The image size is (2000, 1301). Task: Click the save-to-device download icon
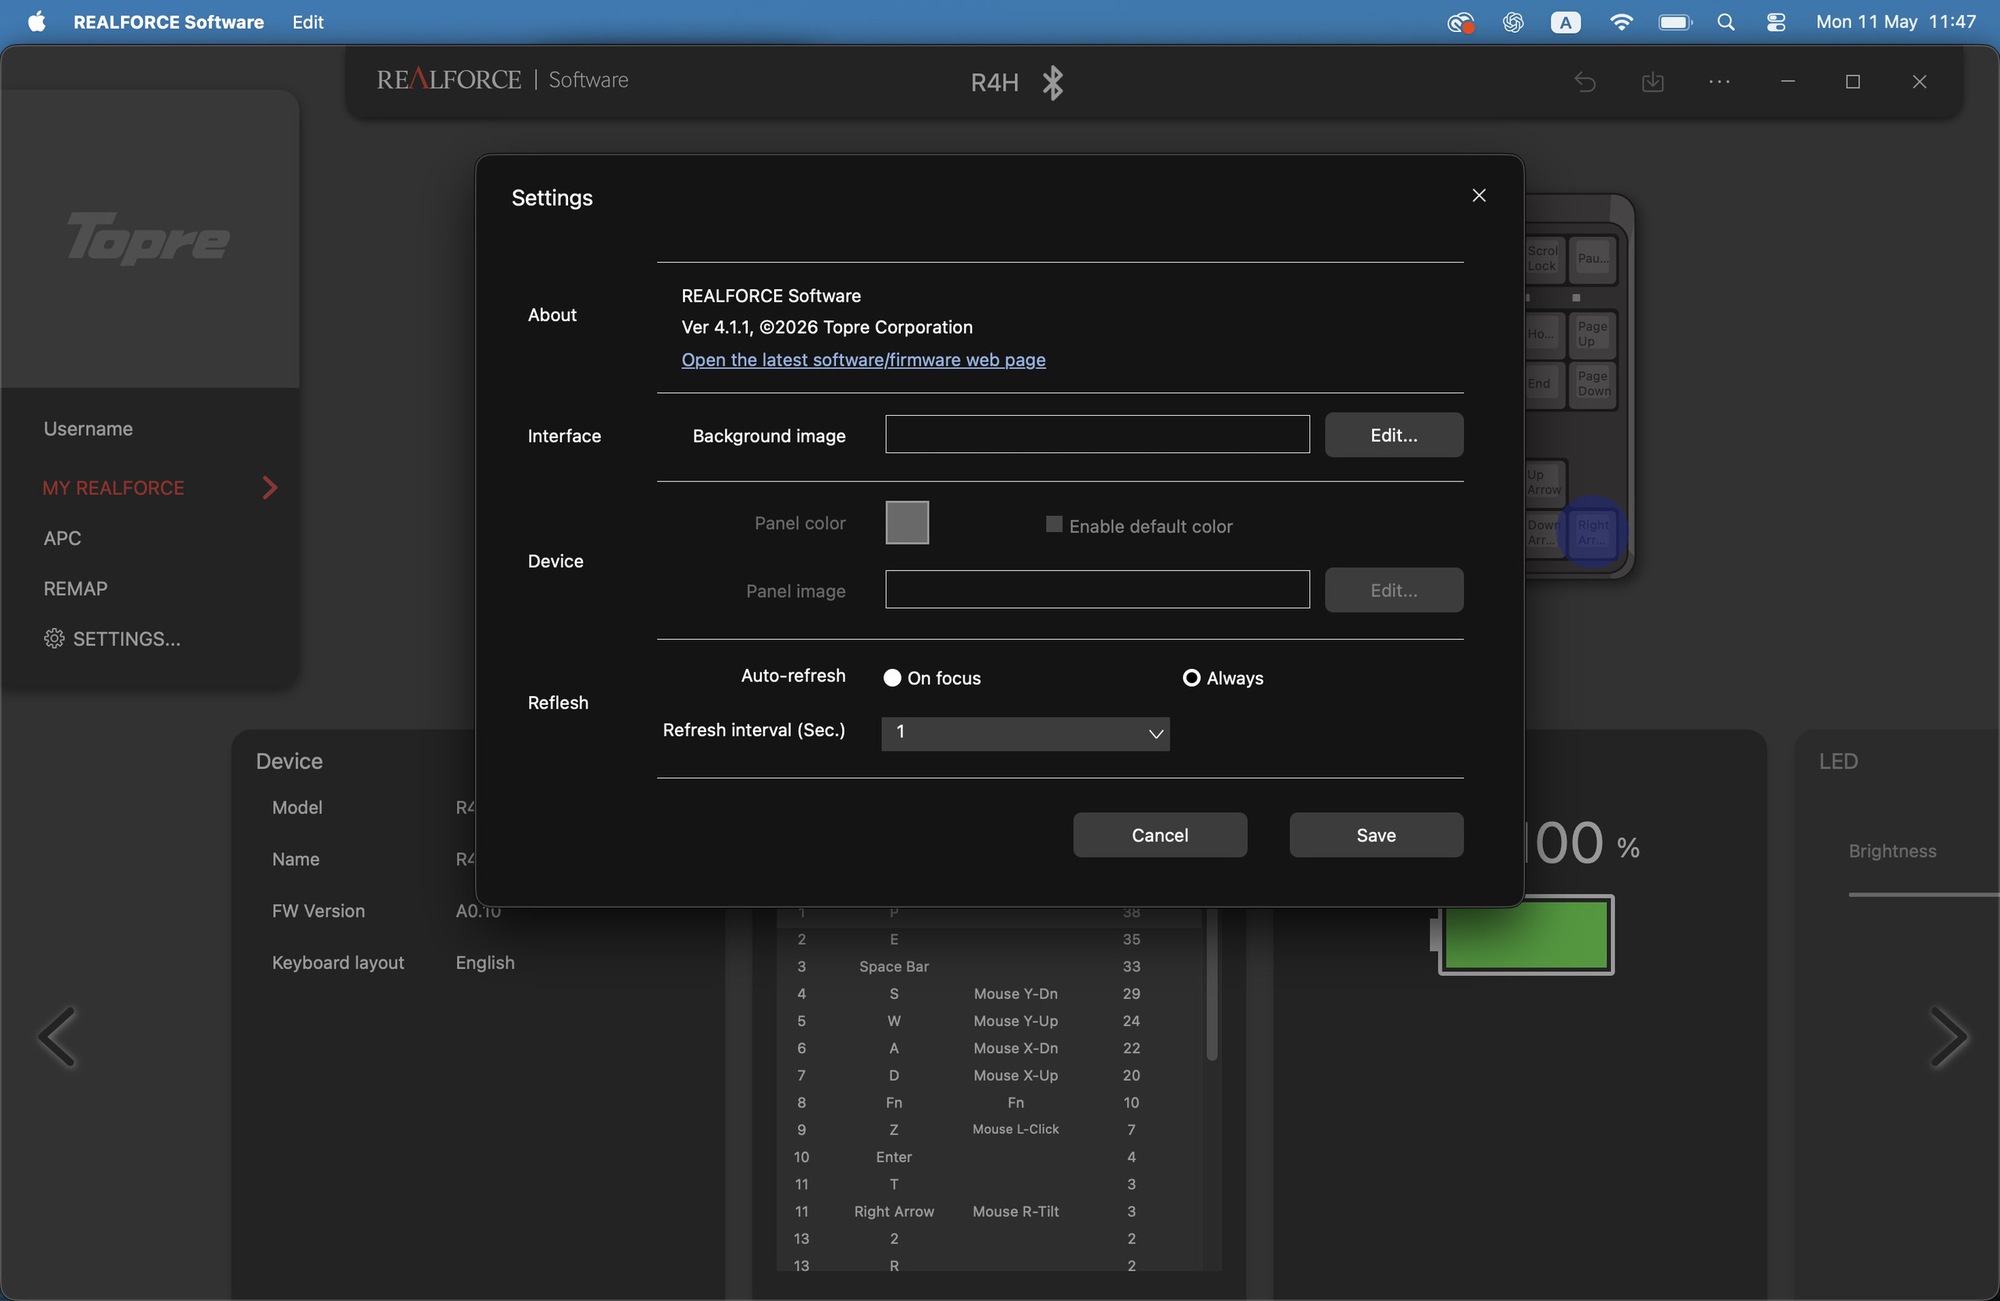(1653, 82)
